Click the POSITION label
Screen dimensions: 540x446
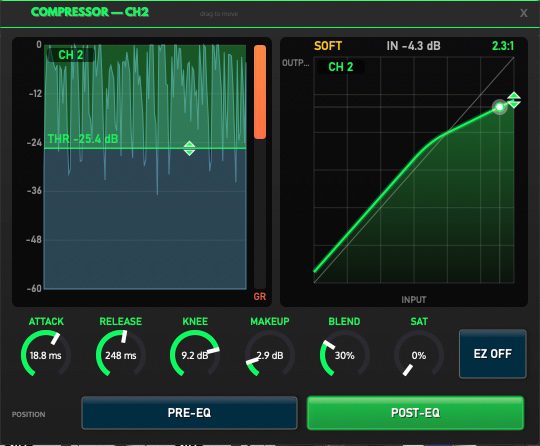(29, 414)
